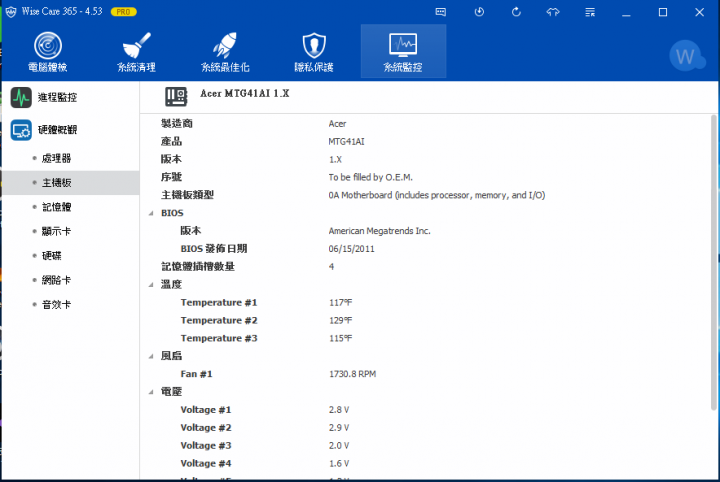Click the feedback message icon in title bar
This screenshot has width=720, height=482.
(440, 12)
